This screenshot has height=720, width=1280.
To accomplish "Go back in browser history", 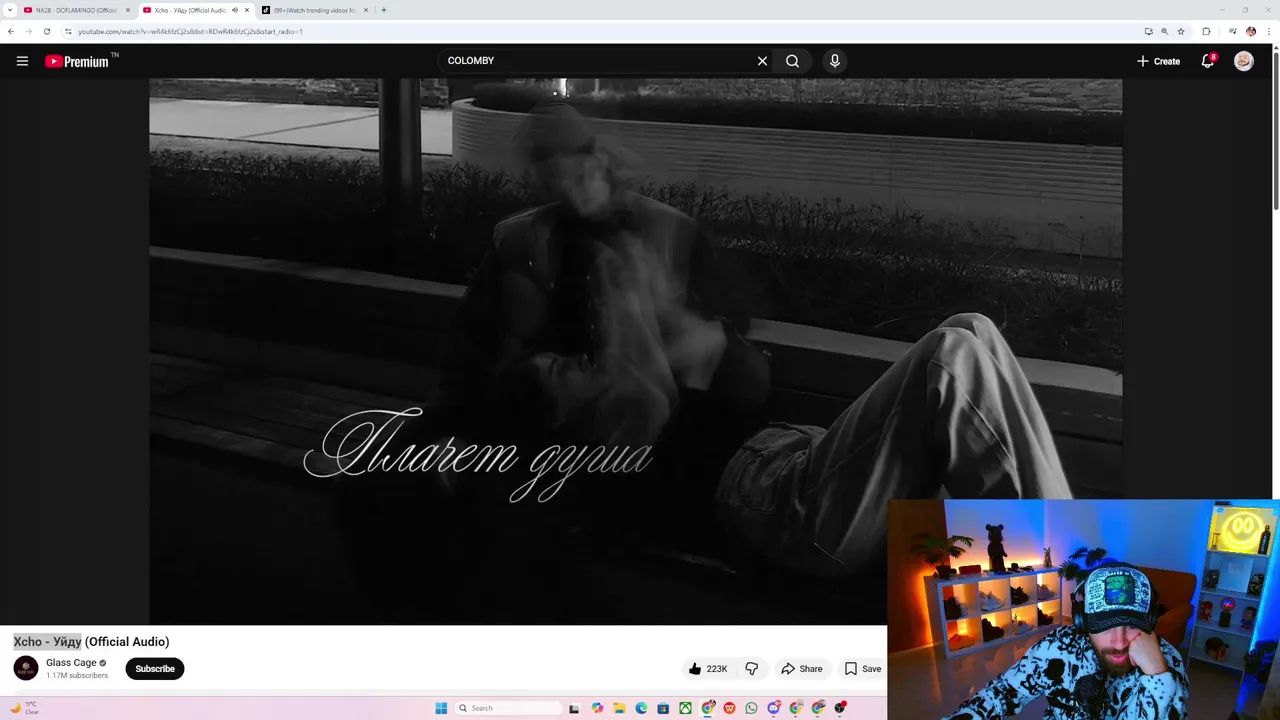I will [11, 31].
